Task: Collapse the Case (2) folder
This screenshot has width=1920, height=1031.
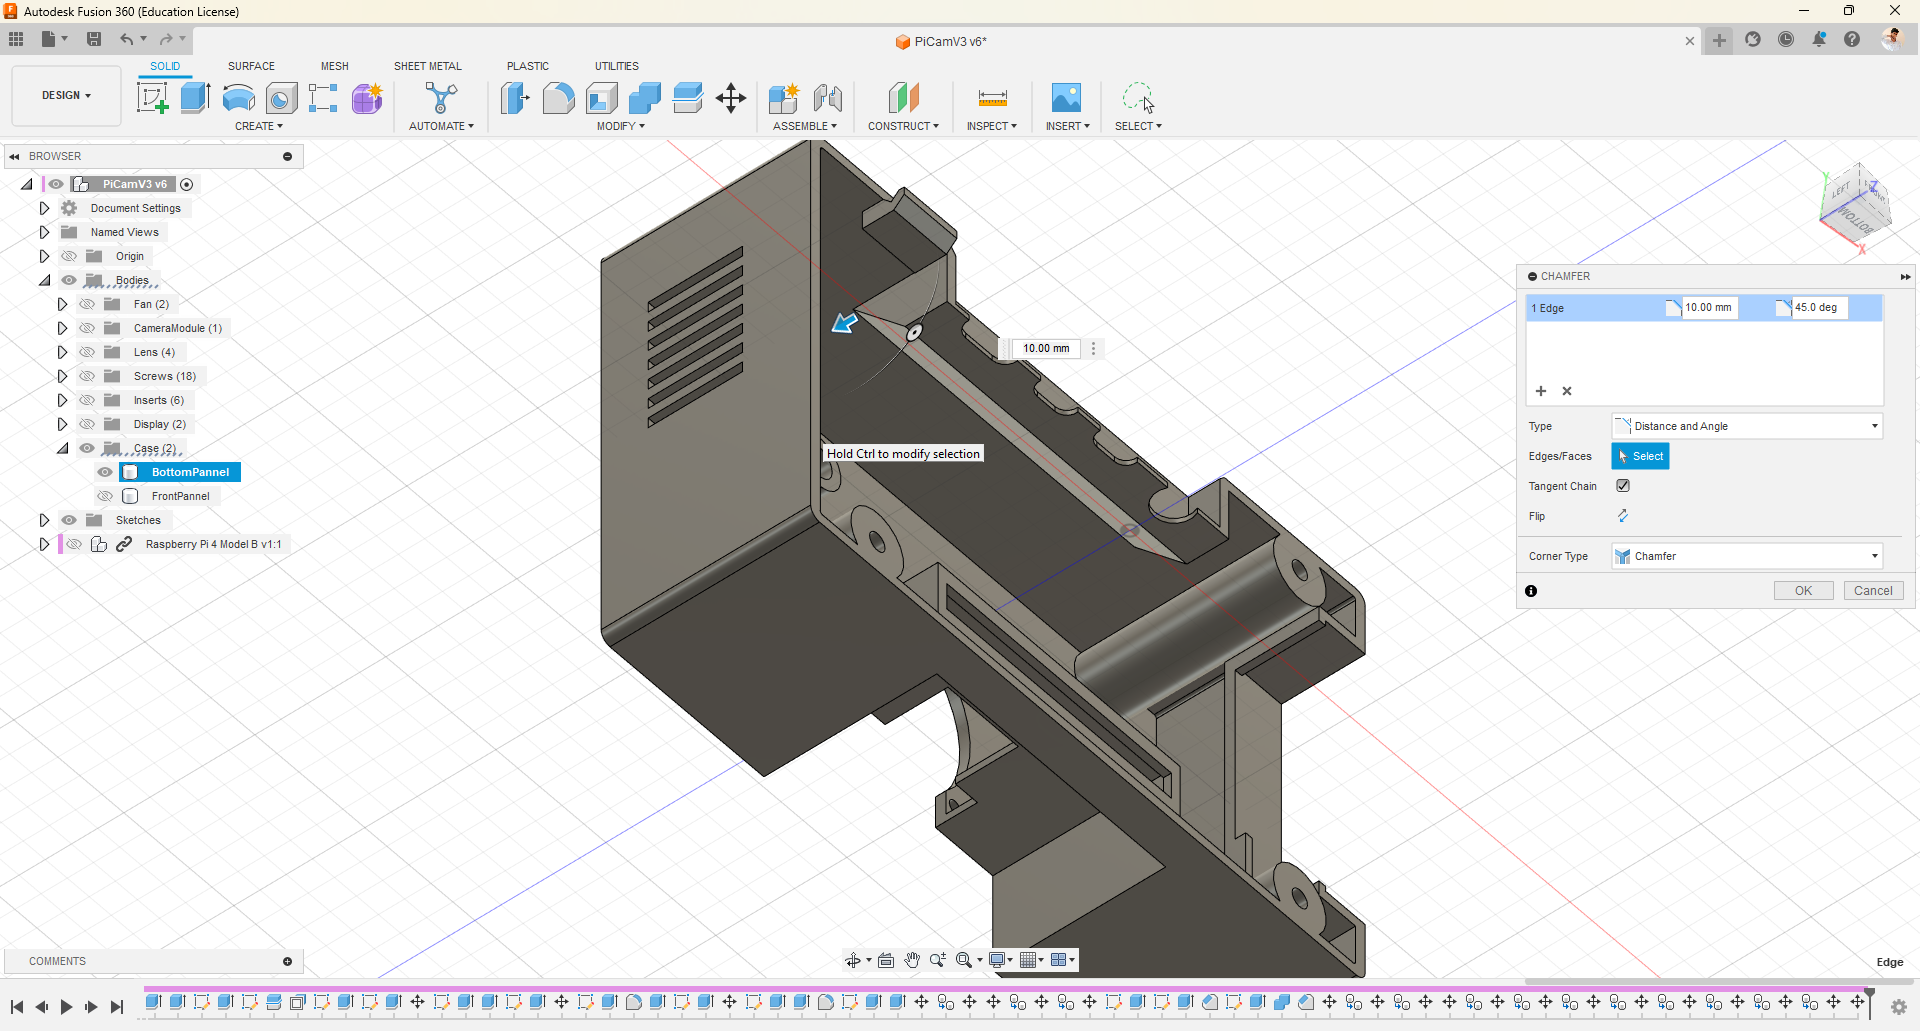Action: (62, 448)
